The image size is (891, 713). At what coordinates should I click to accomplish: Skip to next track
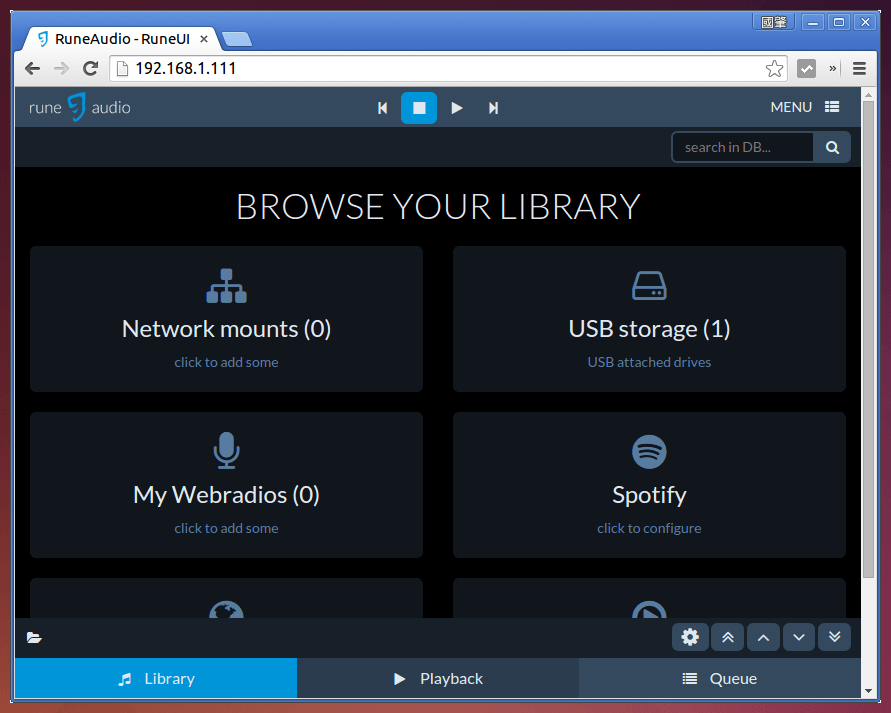click(493, 108)
